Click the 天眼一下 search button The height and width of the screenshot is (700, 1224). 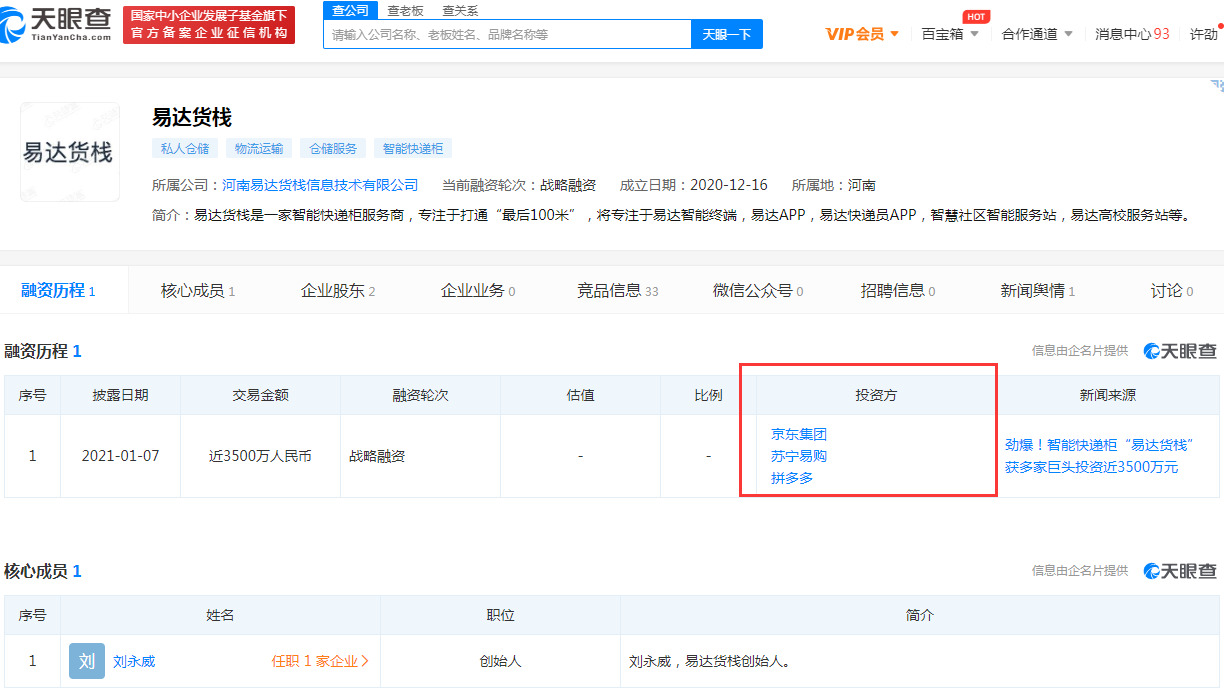pyautogui.click(x=726, y=33)
